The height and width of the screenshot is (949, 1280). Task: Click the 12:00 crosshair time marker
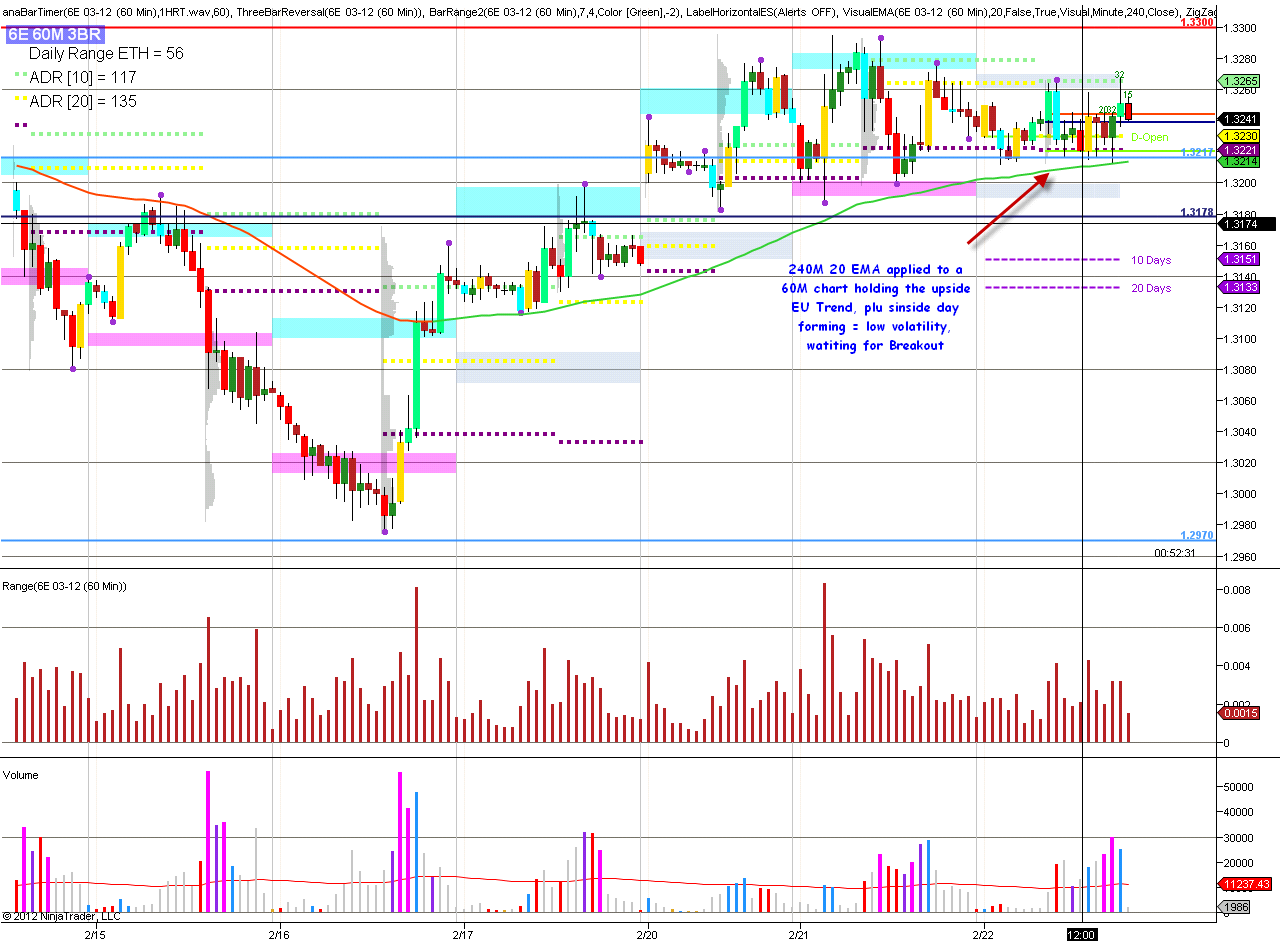(x=1084, y=935)
